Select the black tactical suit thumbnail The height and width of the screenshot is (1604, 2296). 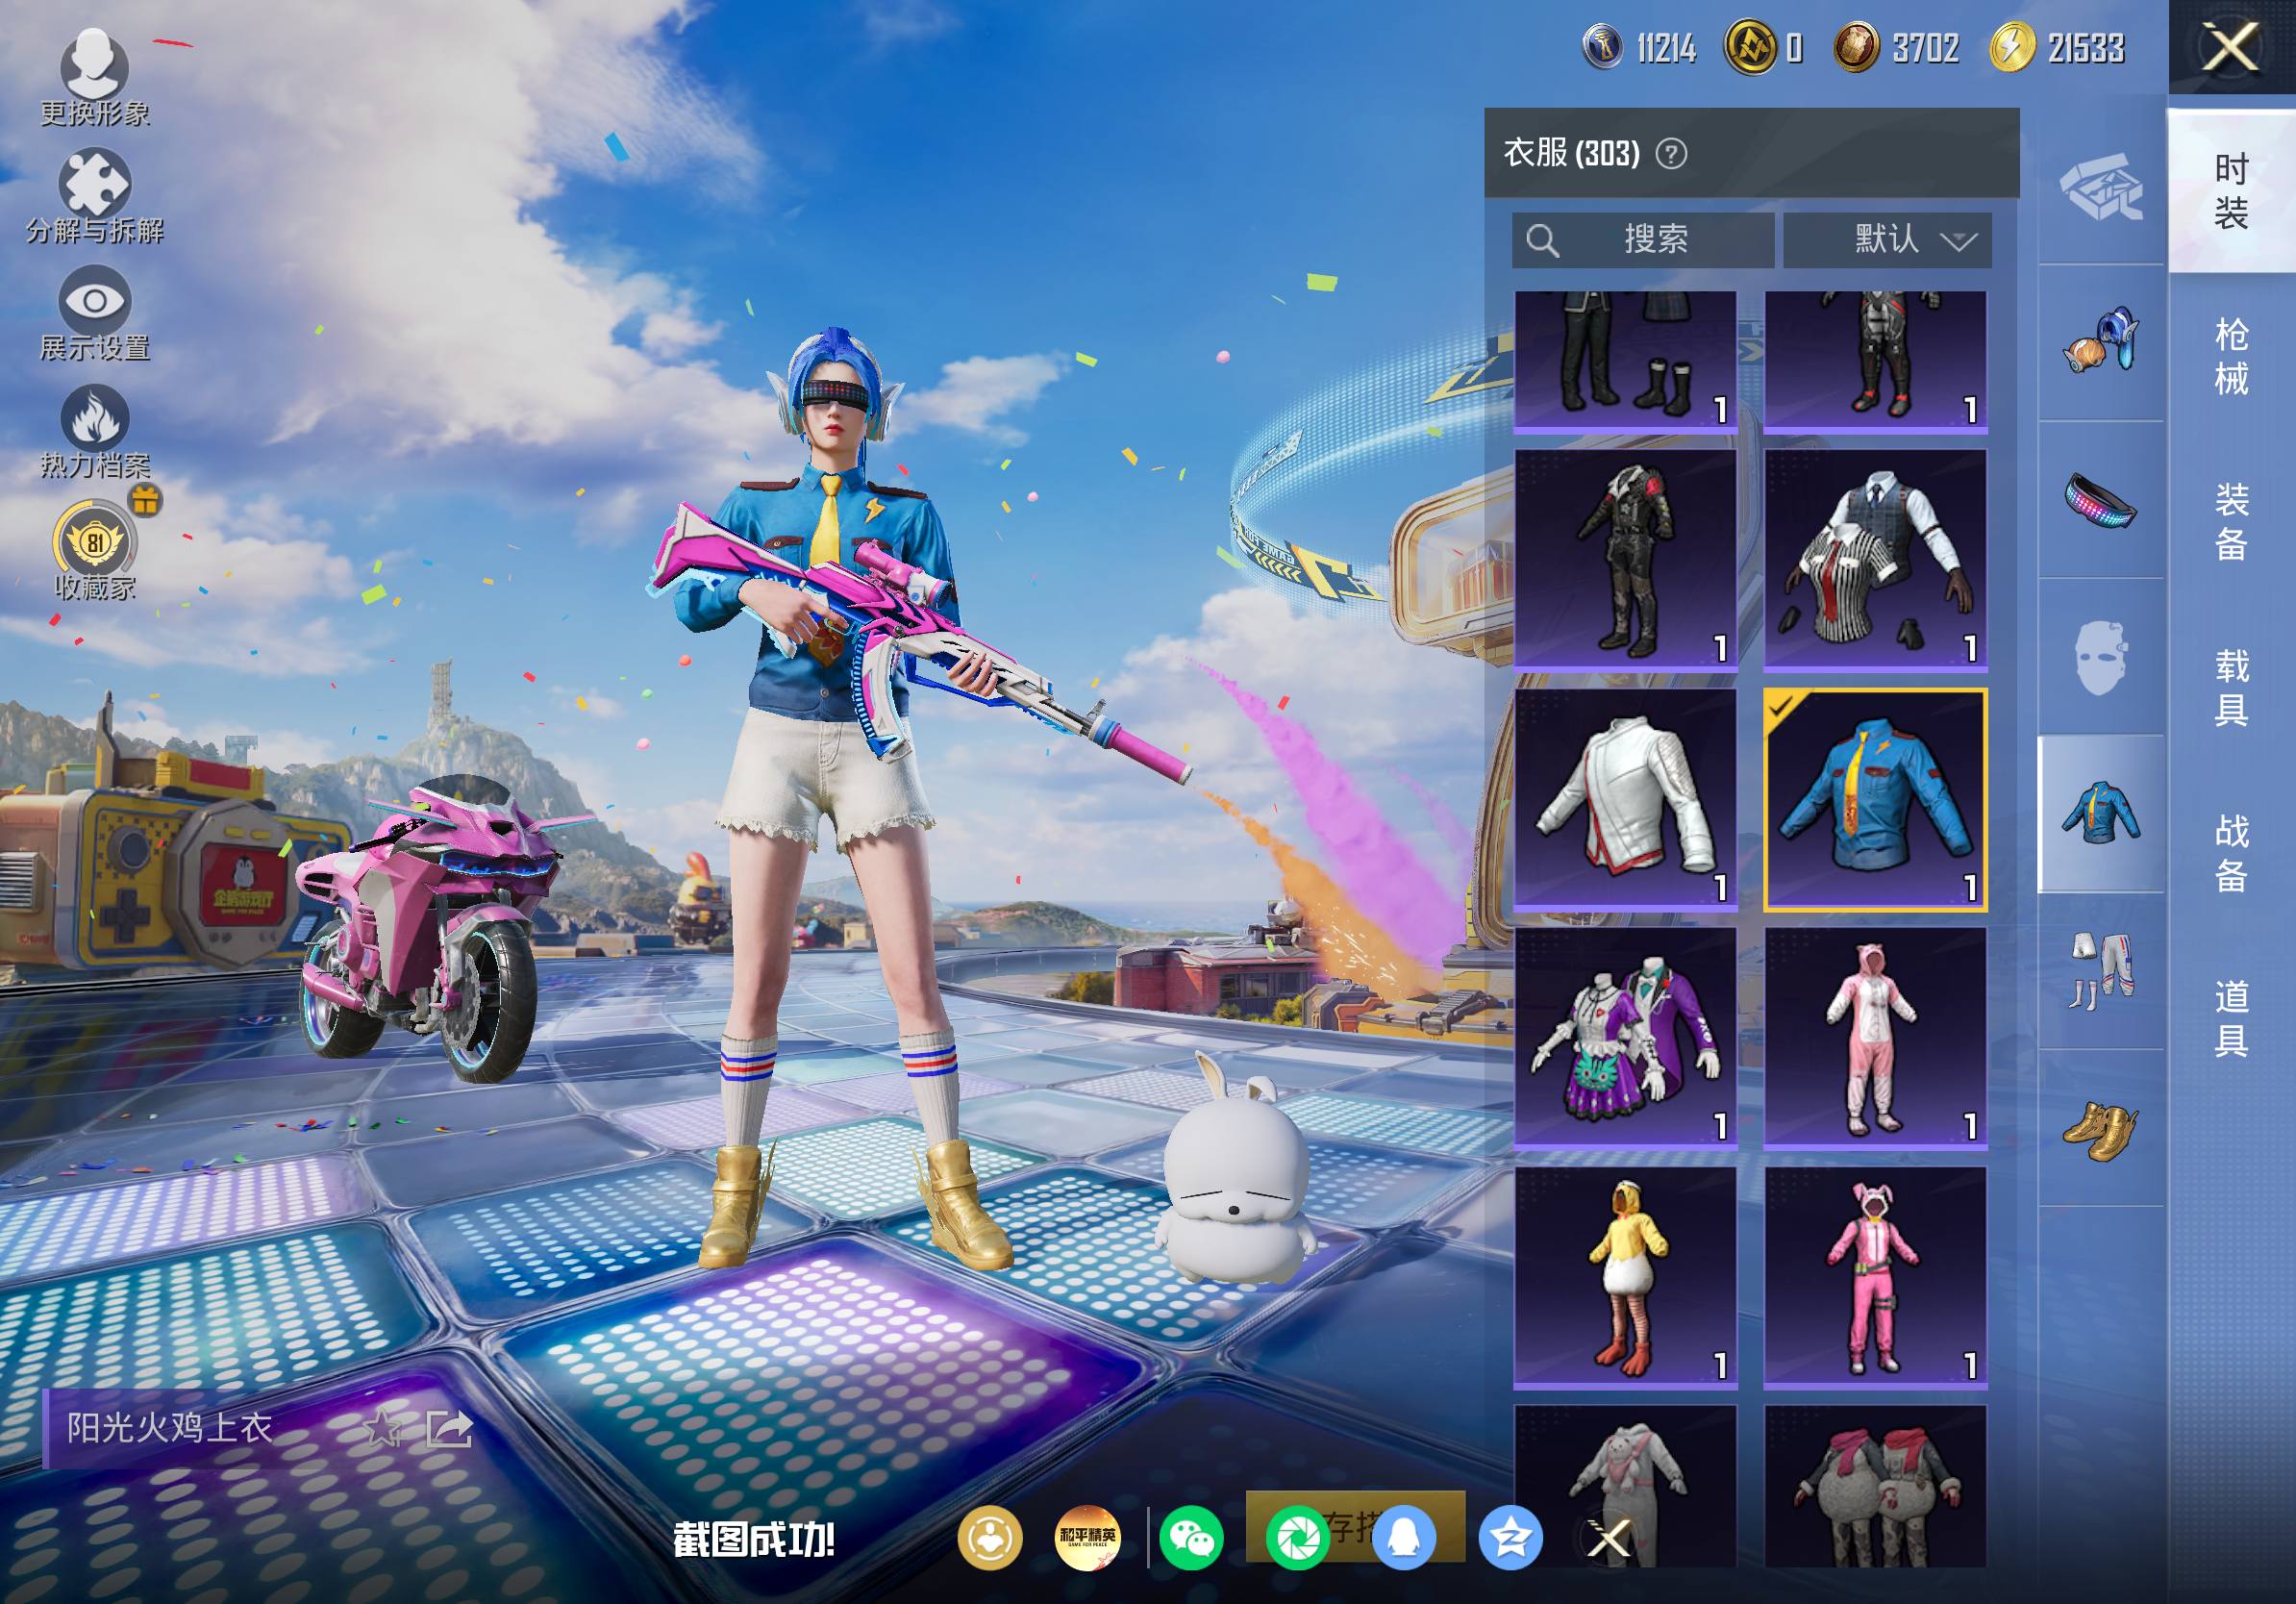[1625, 559]
